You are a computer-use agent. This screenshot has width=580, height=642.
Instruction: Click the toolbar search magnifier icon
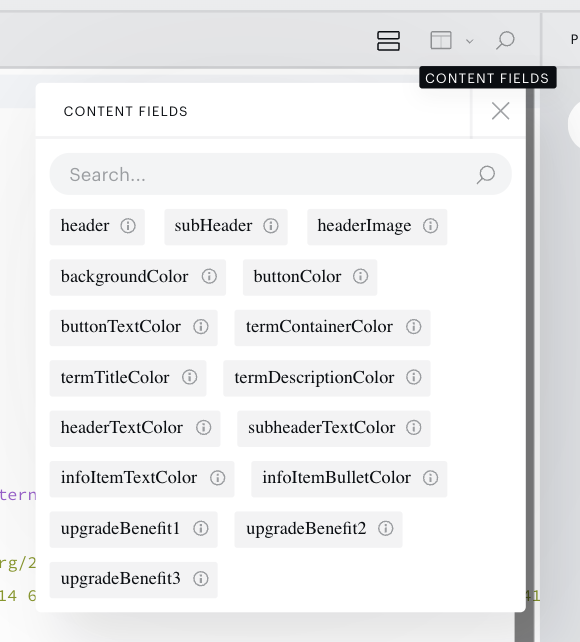coord(505,41)
